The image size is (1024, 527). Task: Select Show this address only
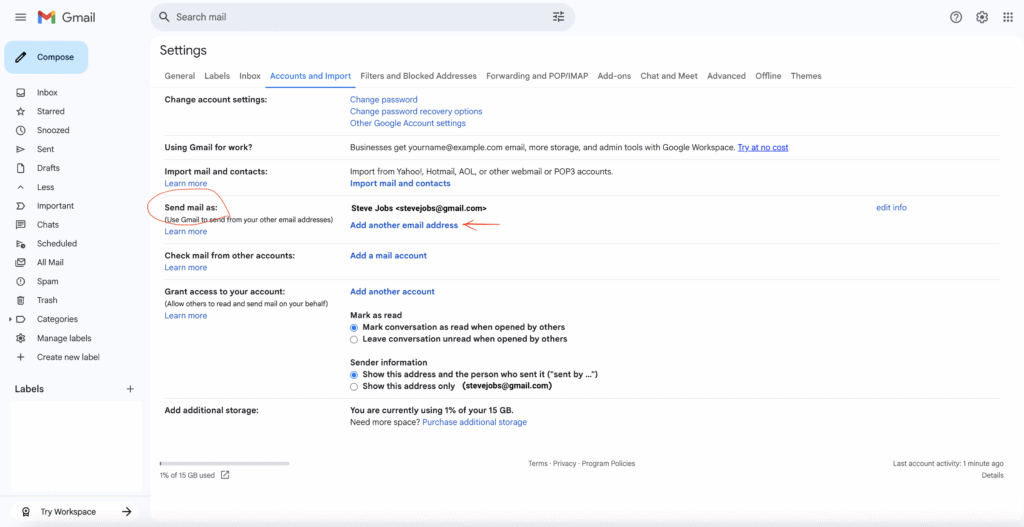click(x=354, y=387)
